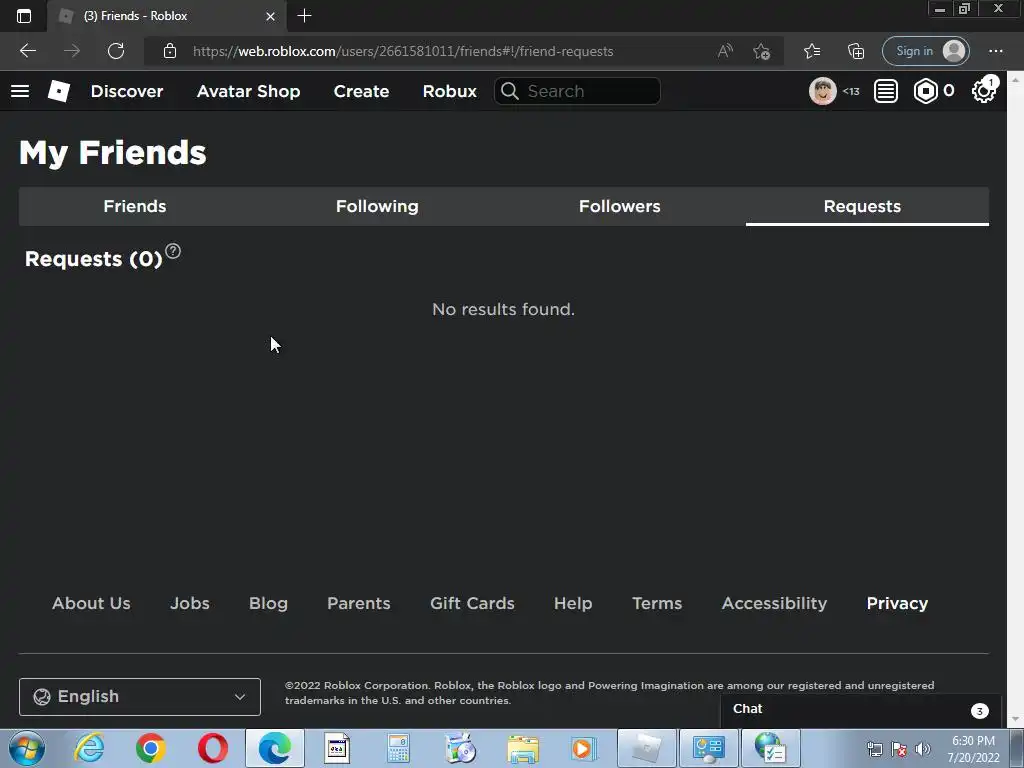Add this page to favorites star icon
The image size is (1024, 768).
pyautogui.click(x=761, y=51)
